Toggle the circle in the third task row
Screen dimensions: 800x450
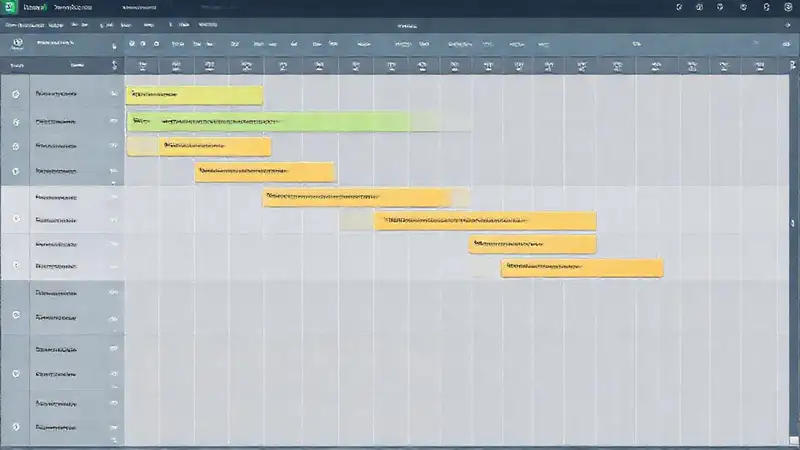click(16, 146)
